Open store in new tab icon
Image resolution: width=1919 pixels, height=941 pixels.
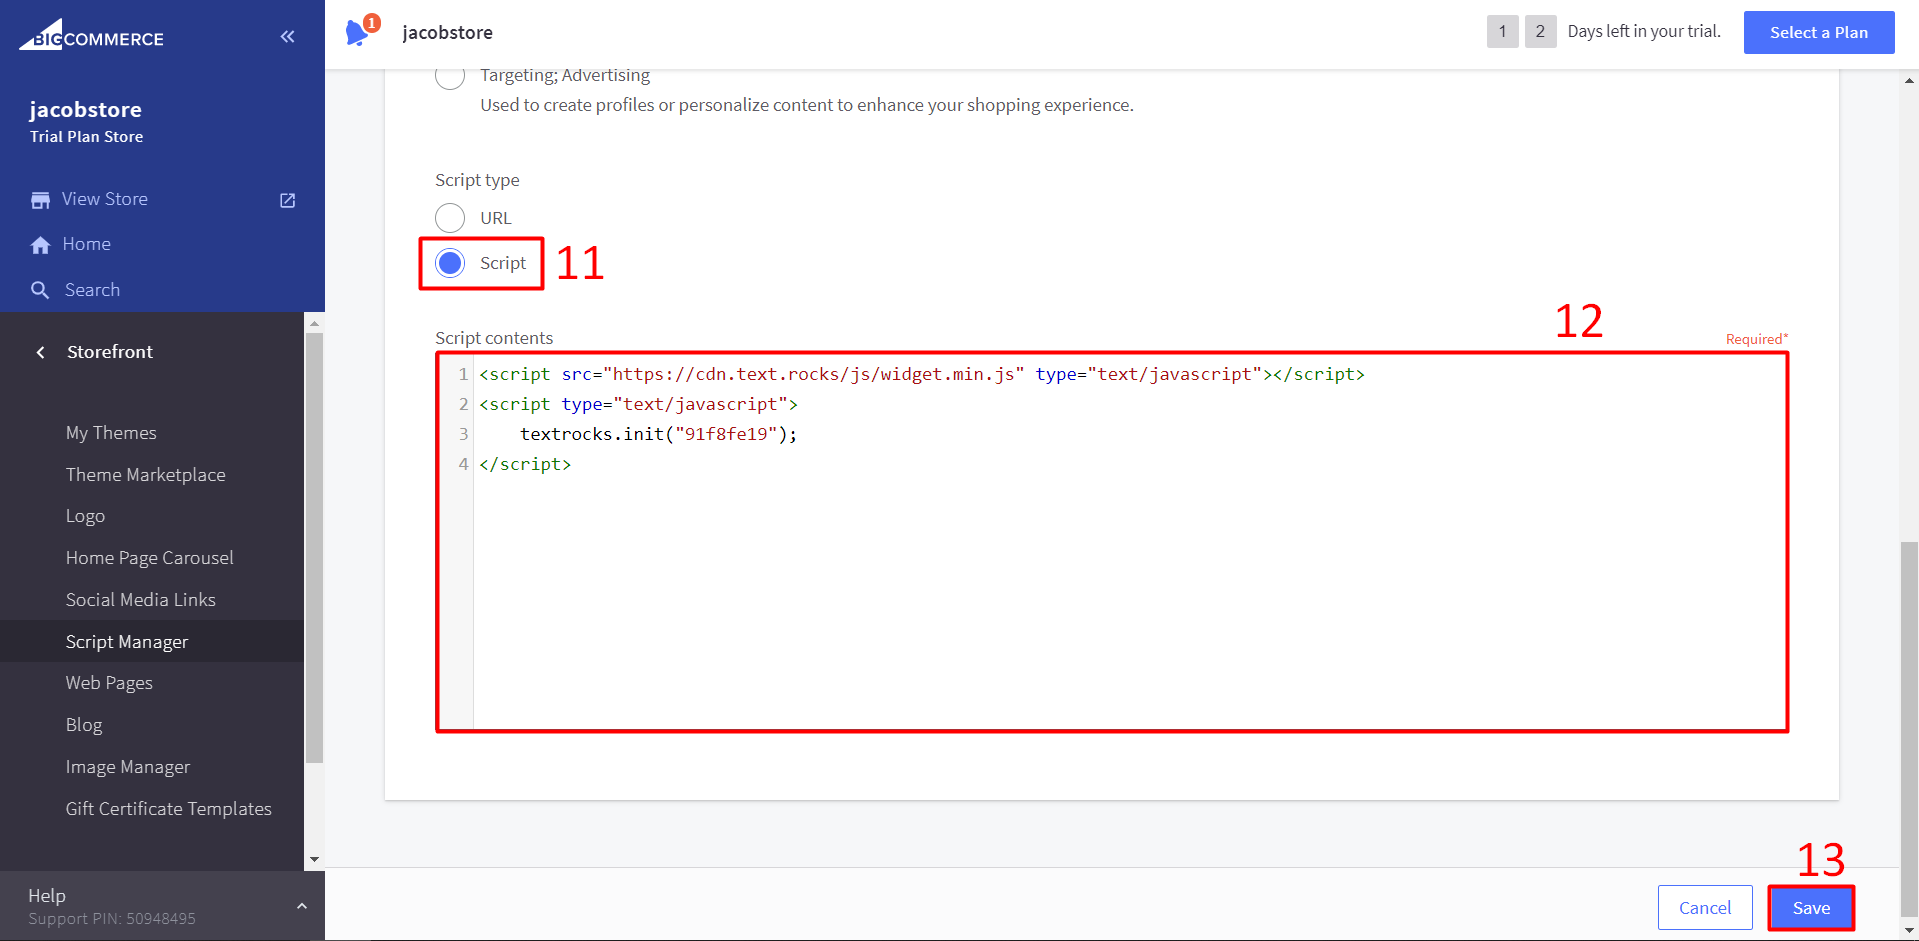pos(287,200)
